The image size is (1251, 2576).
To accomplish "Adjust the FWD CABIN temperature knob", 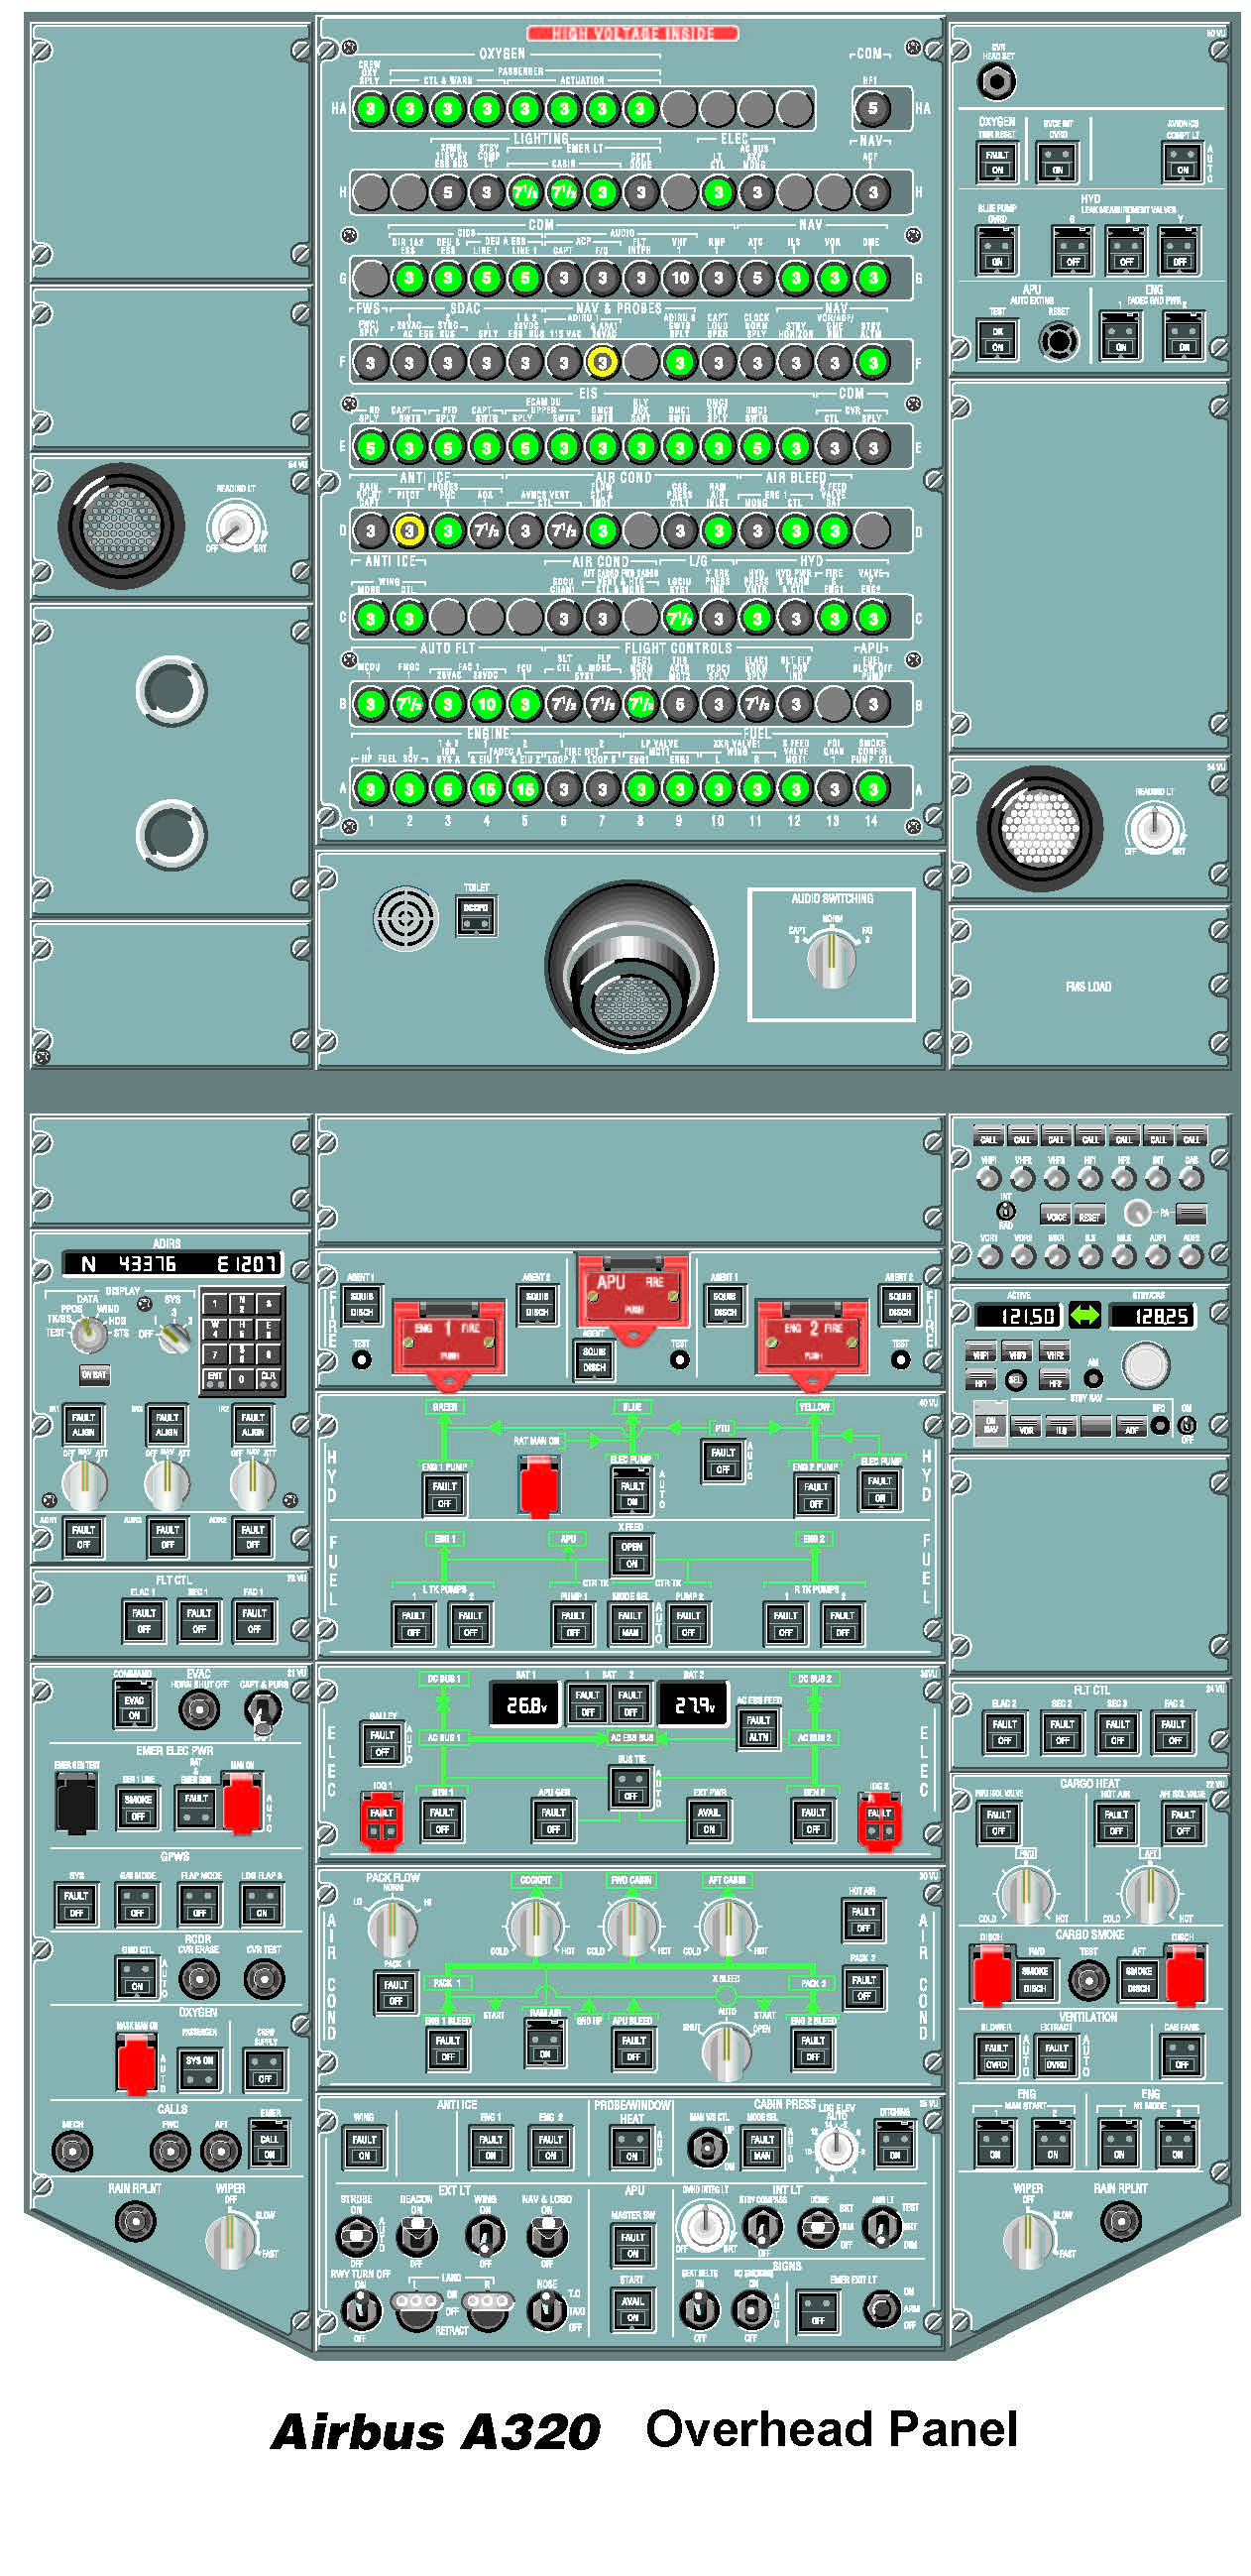I will [631, 1925].
